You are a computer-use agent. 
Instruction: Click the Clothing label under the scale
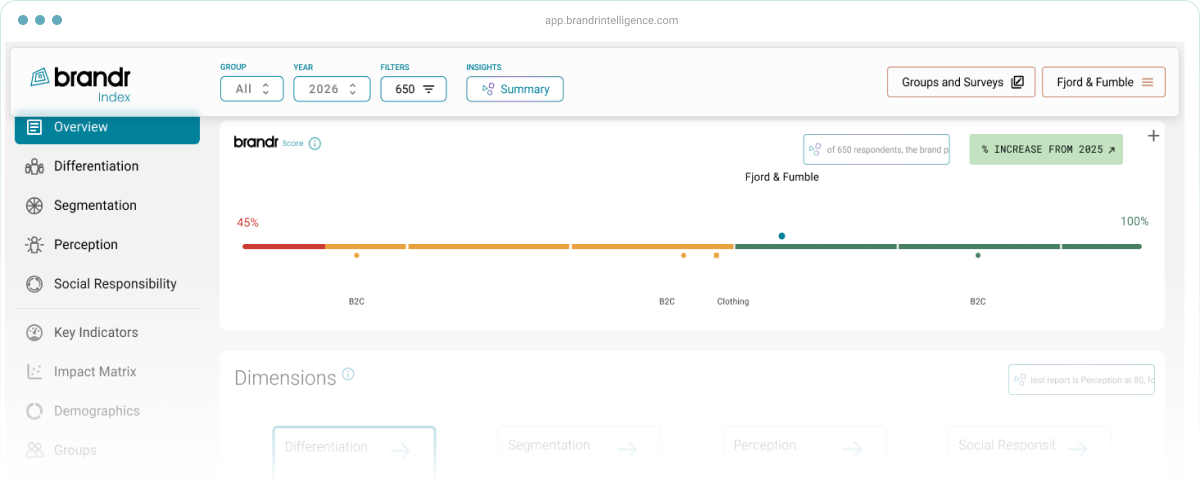coord(733,301)
